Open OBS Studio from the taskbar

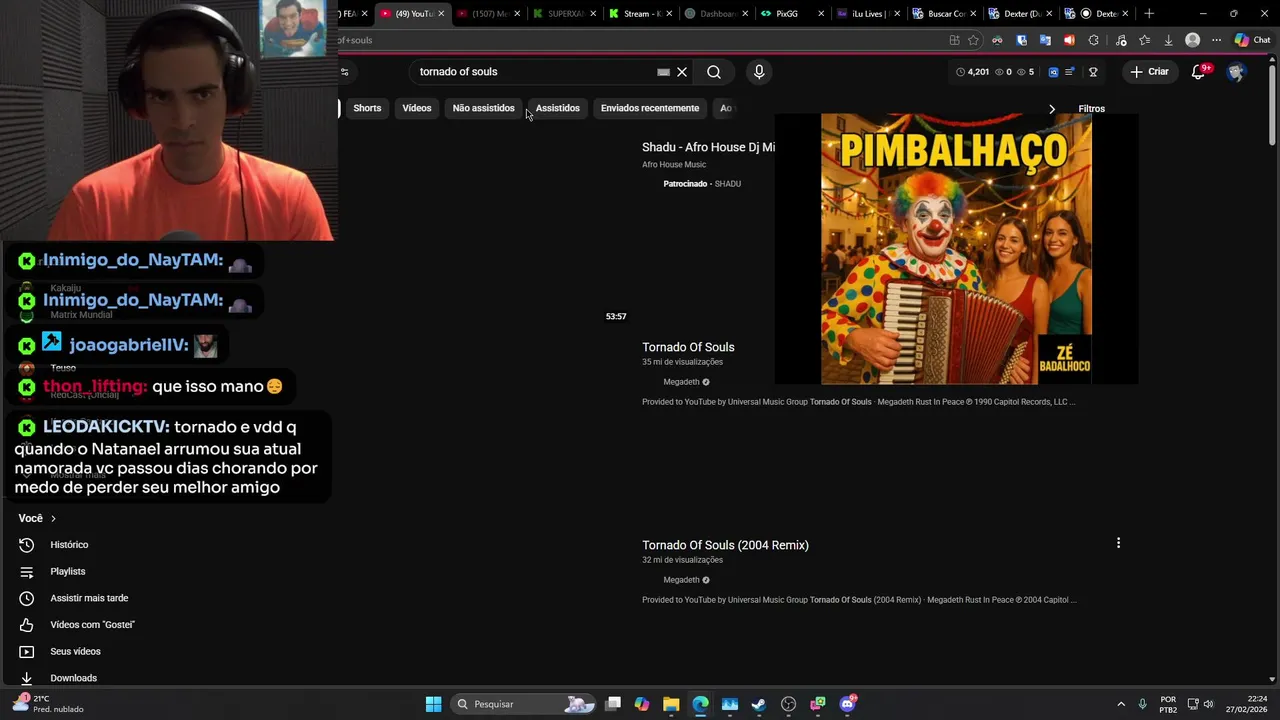[x=788, y=704]
